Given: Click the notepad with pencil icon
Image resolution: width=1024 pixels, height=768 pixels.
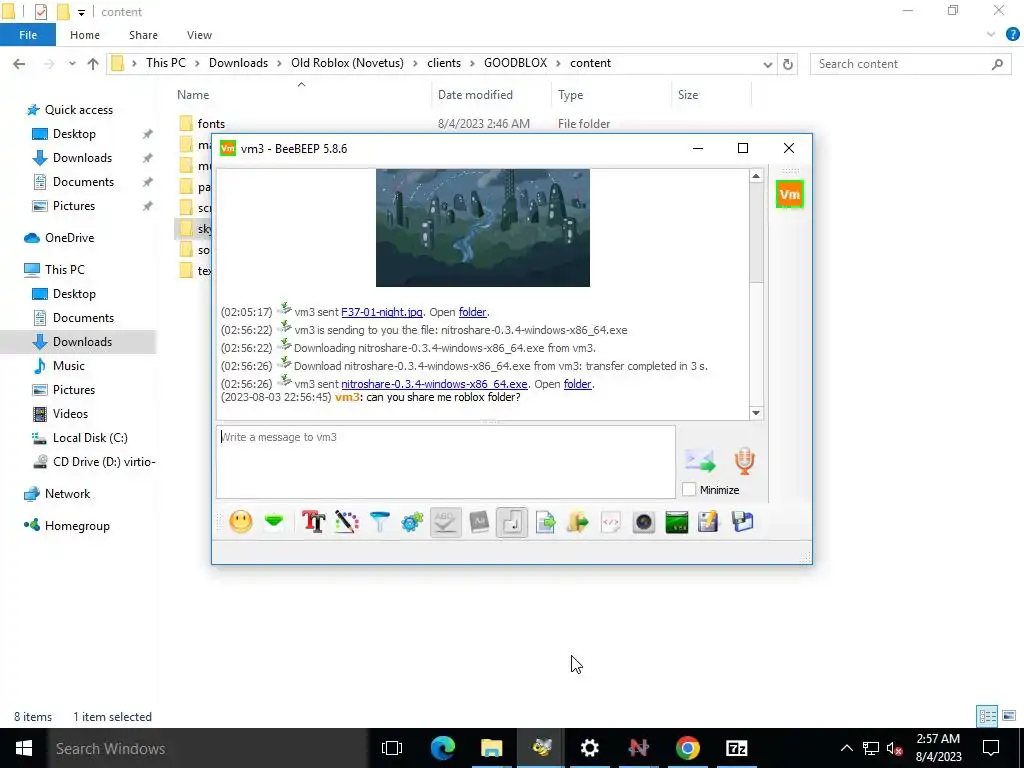Looking at the screenshot, I should click(x=709, y=522).
